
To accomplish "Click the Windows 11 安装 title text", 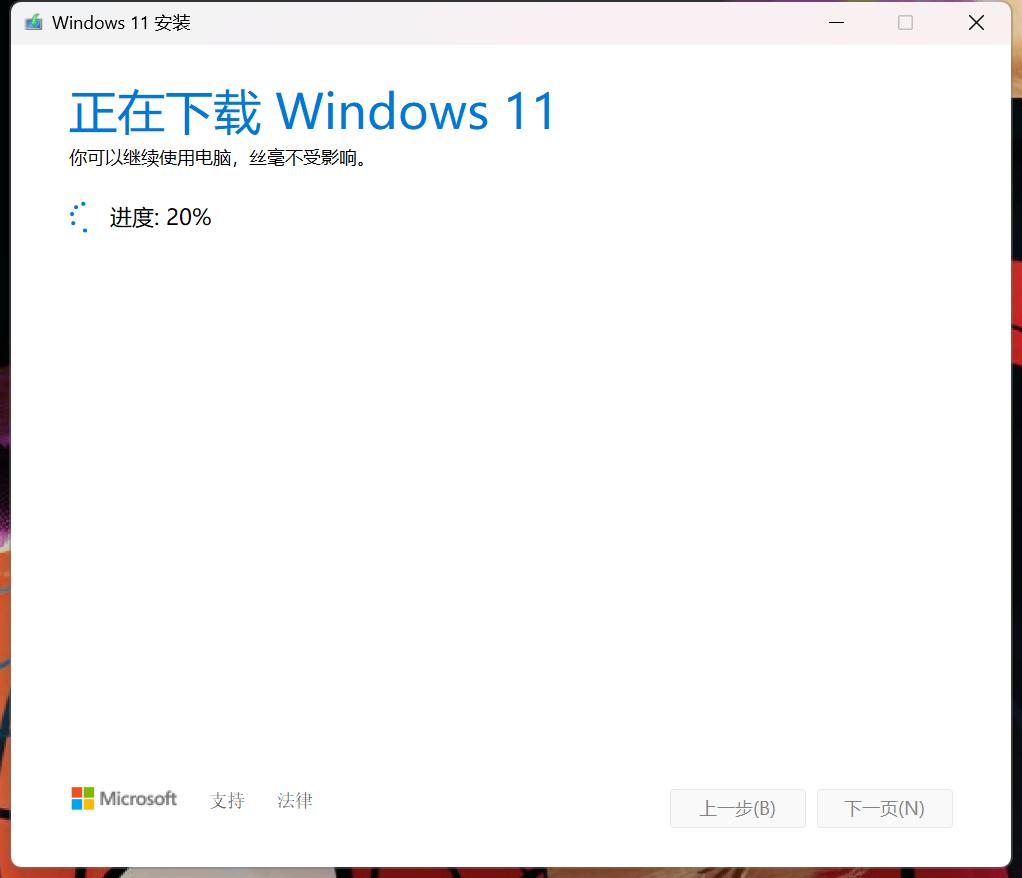I will click(121, 23).
